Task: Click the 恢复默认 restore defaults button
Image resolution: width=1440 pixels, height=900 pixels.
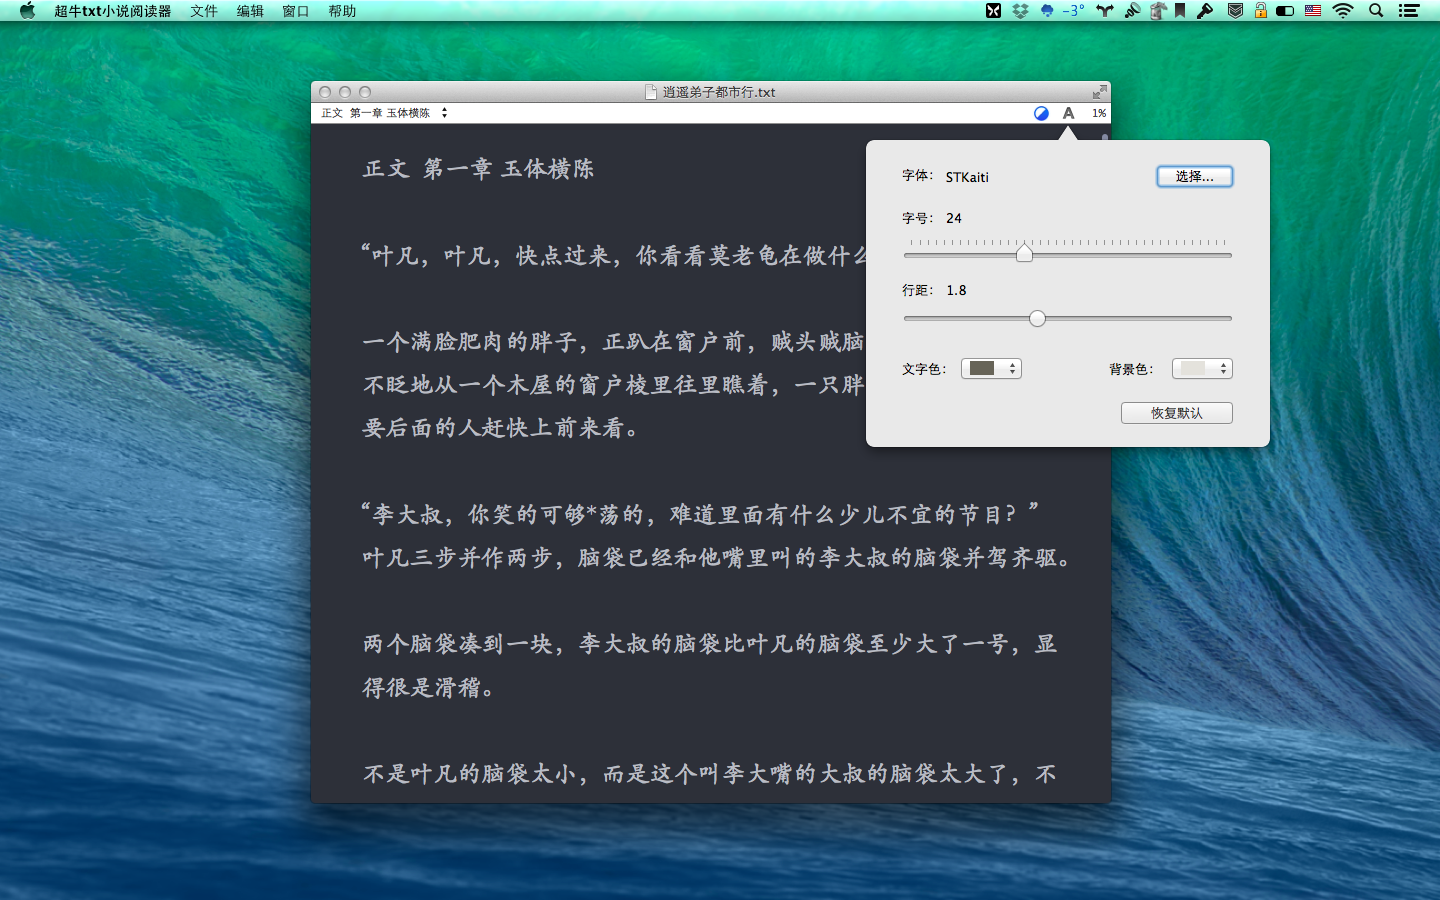Action: [1177, 413]
